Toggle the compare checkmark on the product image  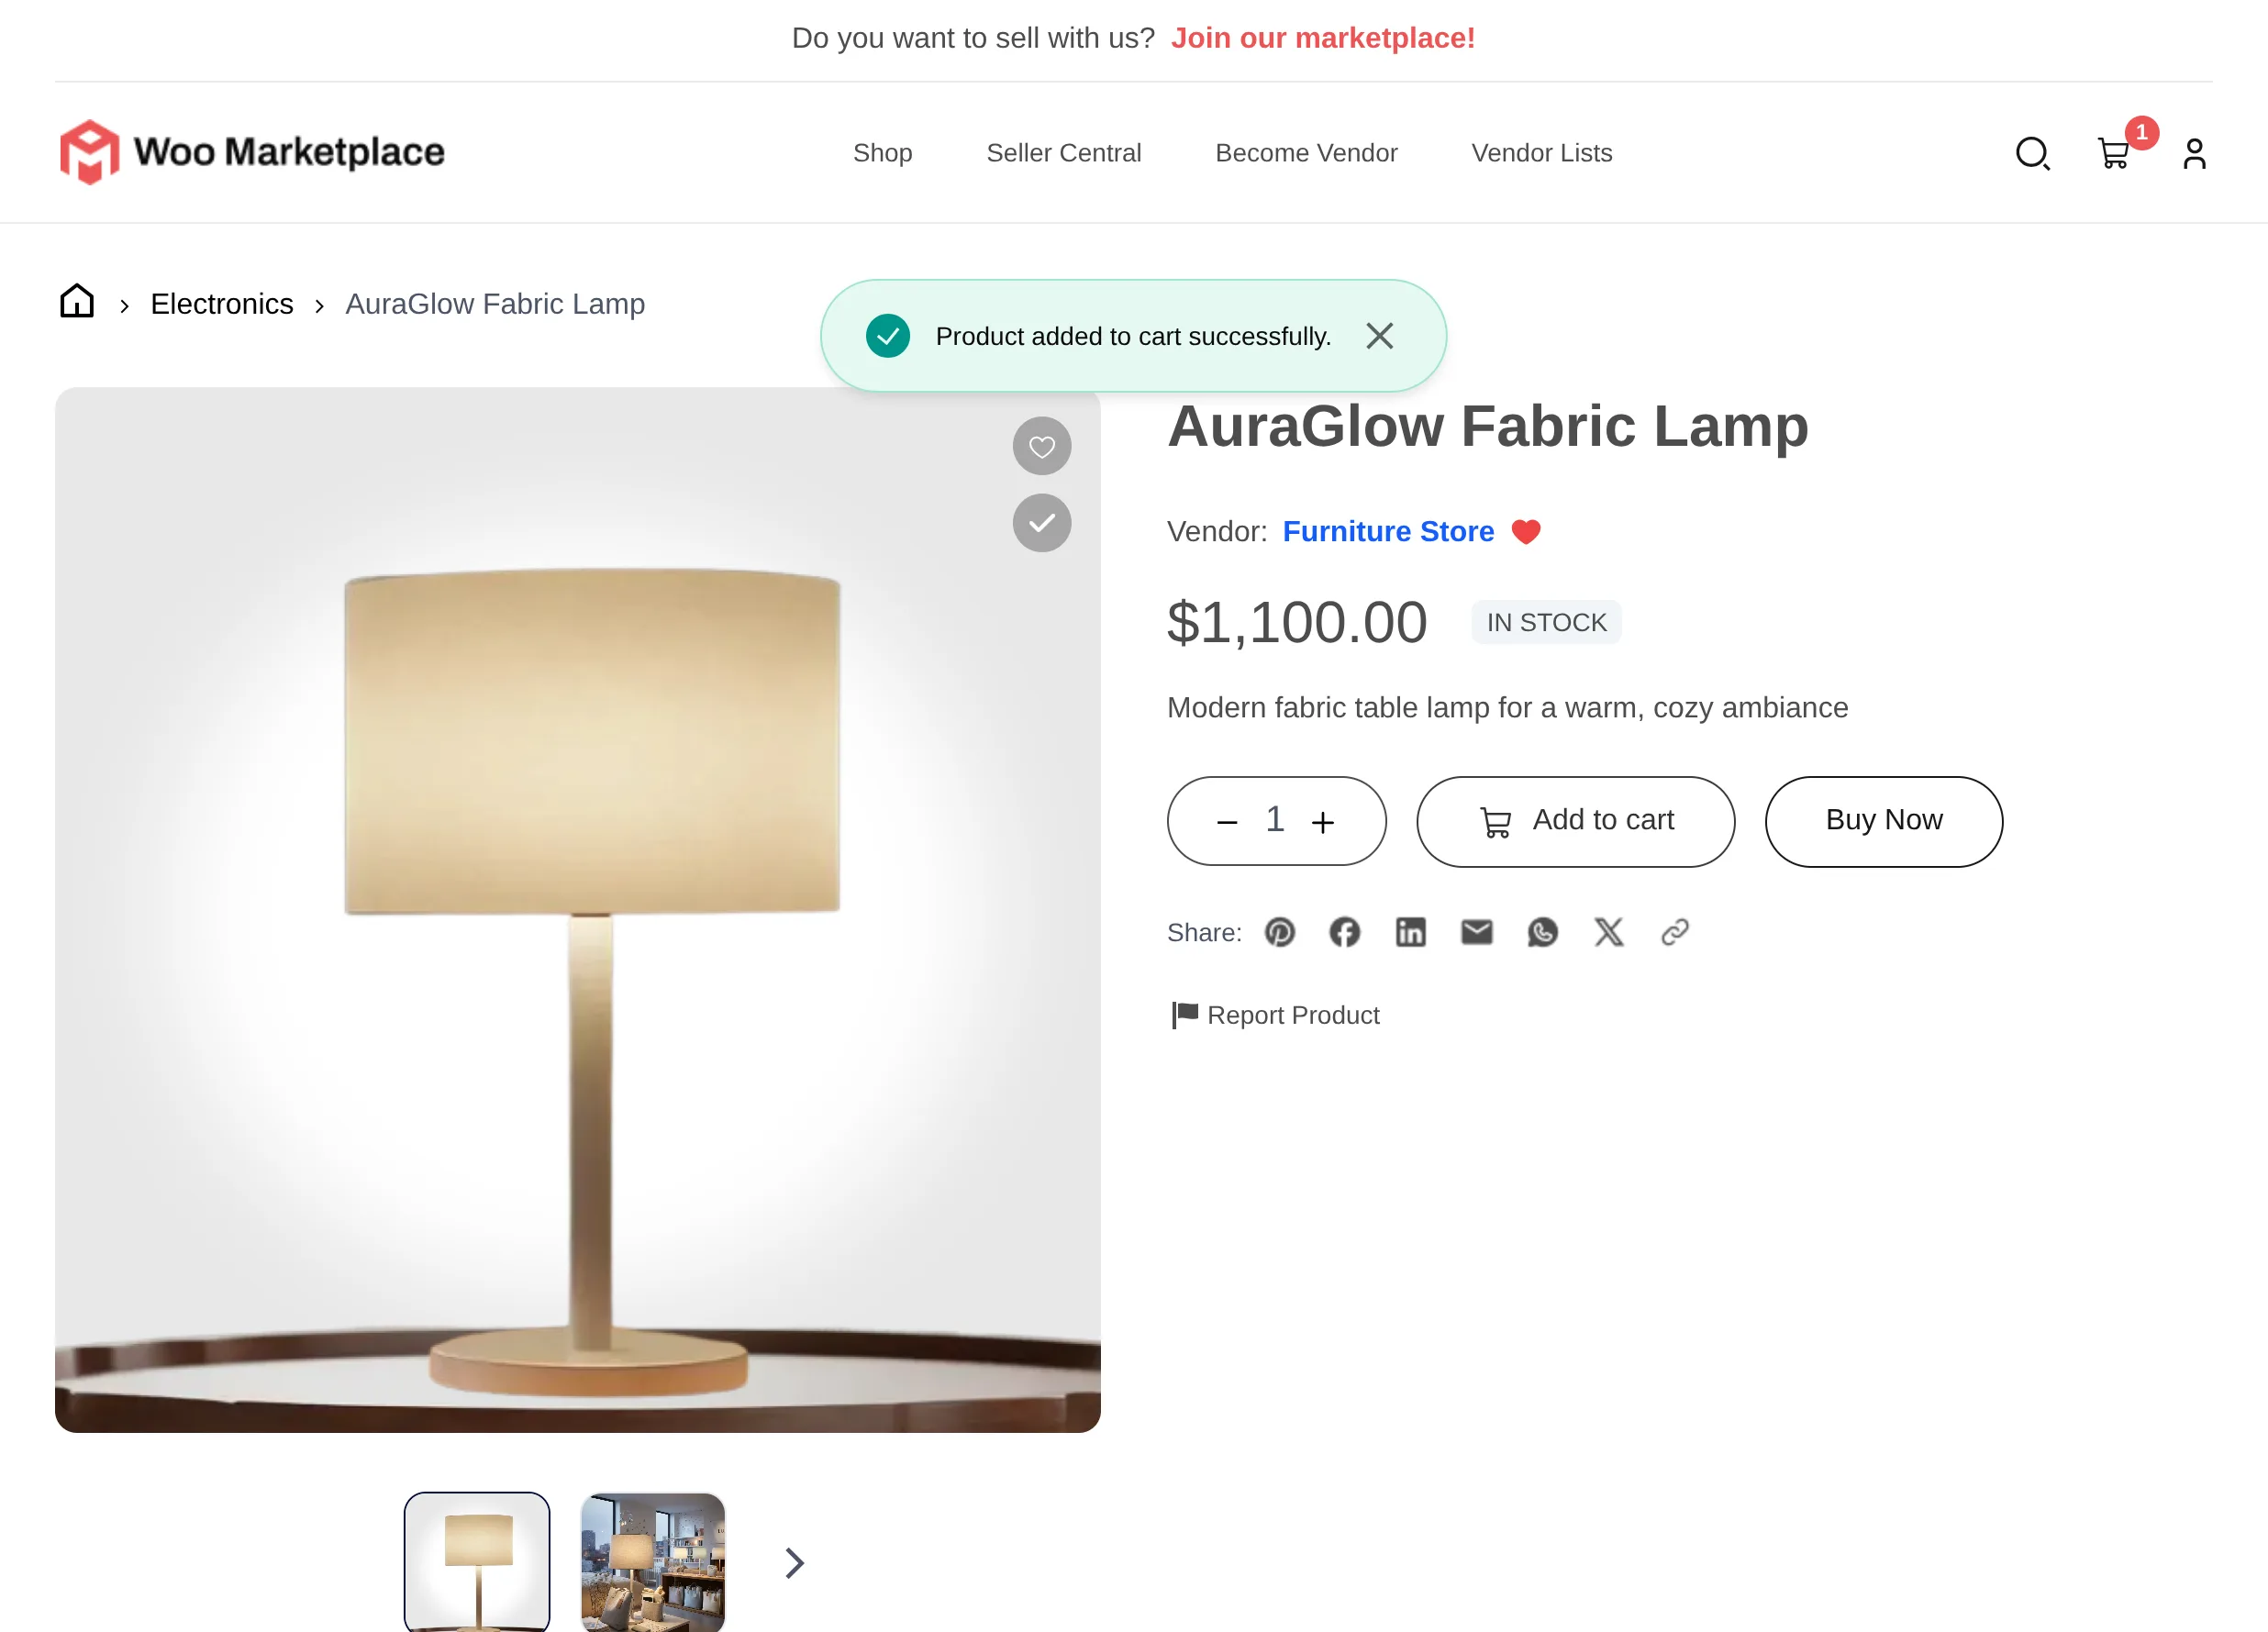(x=1042, y=522)
